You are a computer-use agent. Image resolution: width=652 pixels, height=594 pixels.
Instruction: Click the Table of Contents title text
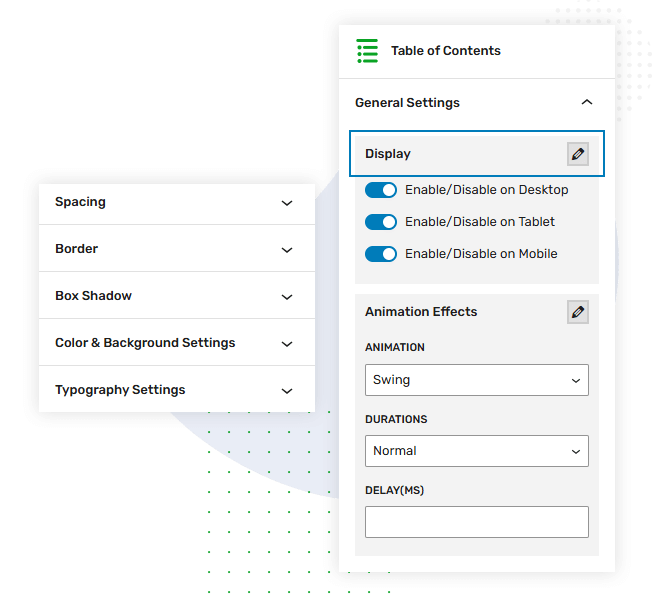point(445,51)
